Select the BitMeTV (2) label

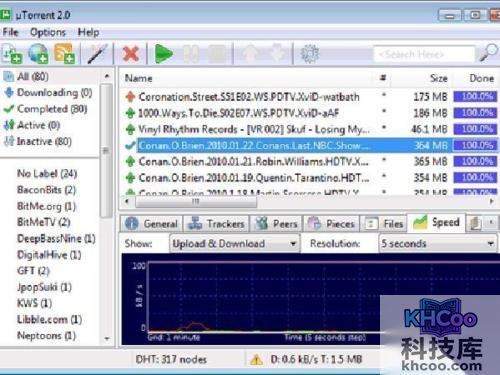(44, 222)
